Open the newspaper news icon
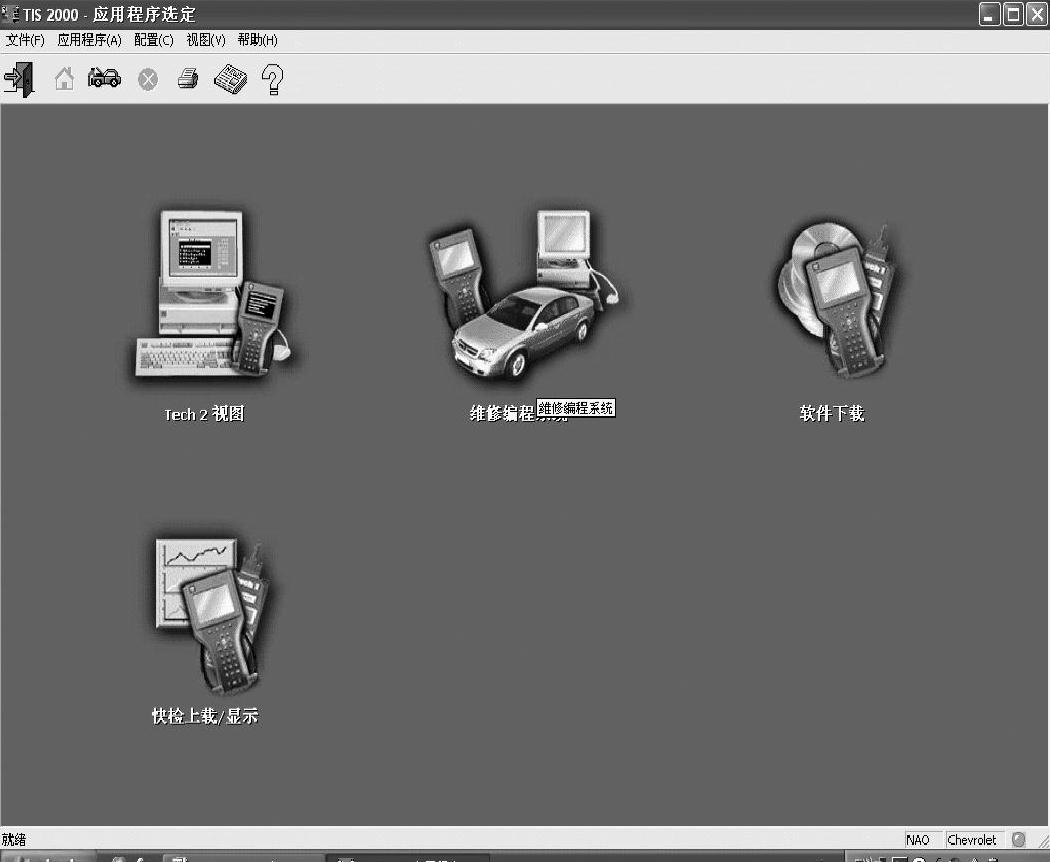 click(230, 79)
